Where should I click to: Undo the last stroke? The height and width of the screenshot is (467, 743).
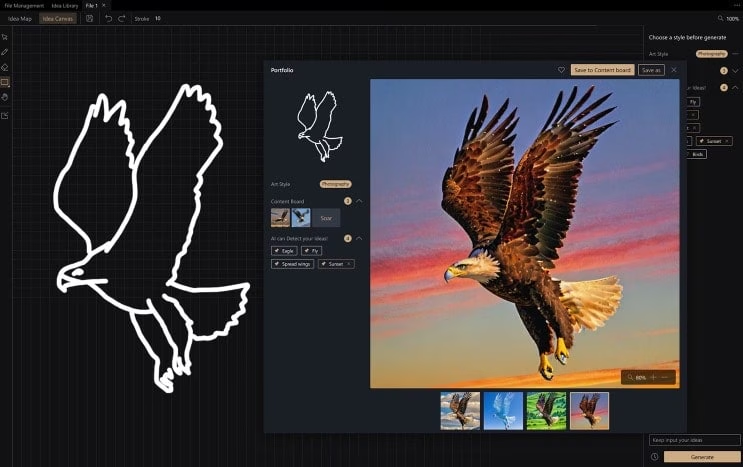[x=108, y=18]
